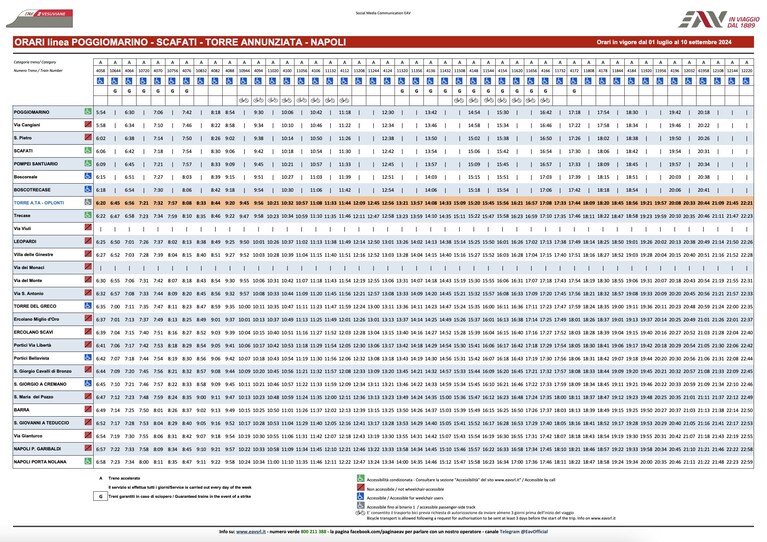Click the blue wheelchair icon beside Boscoreale
The height and width of the screenshot is (542, 767).
[88, 176]
